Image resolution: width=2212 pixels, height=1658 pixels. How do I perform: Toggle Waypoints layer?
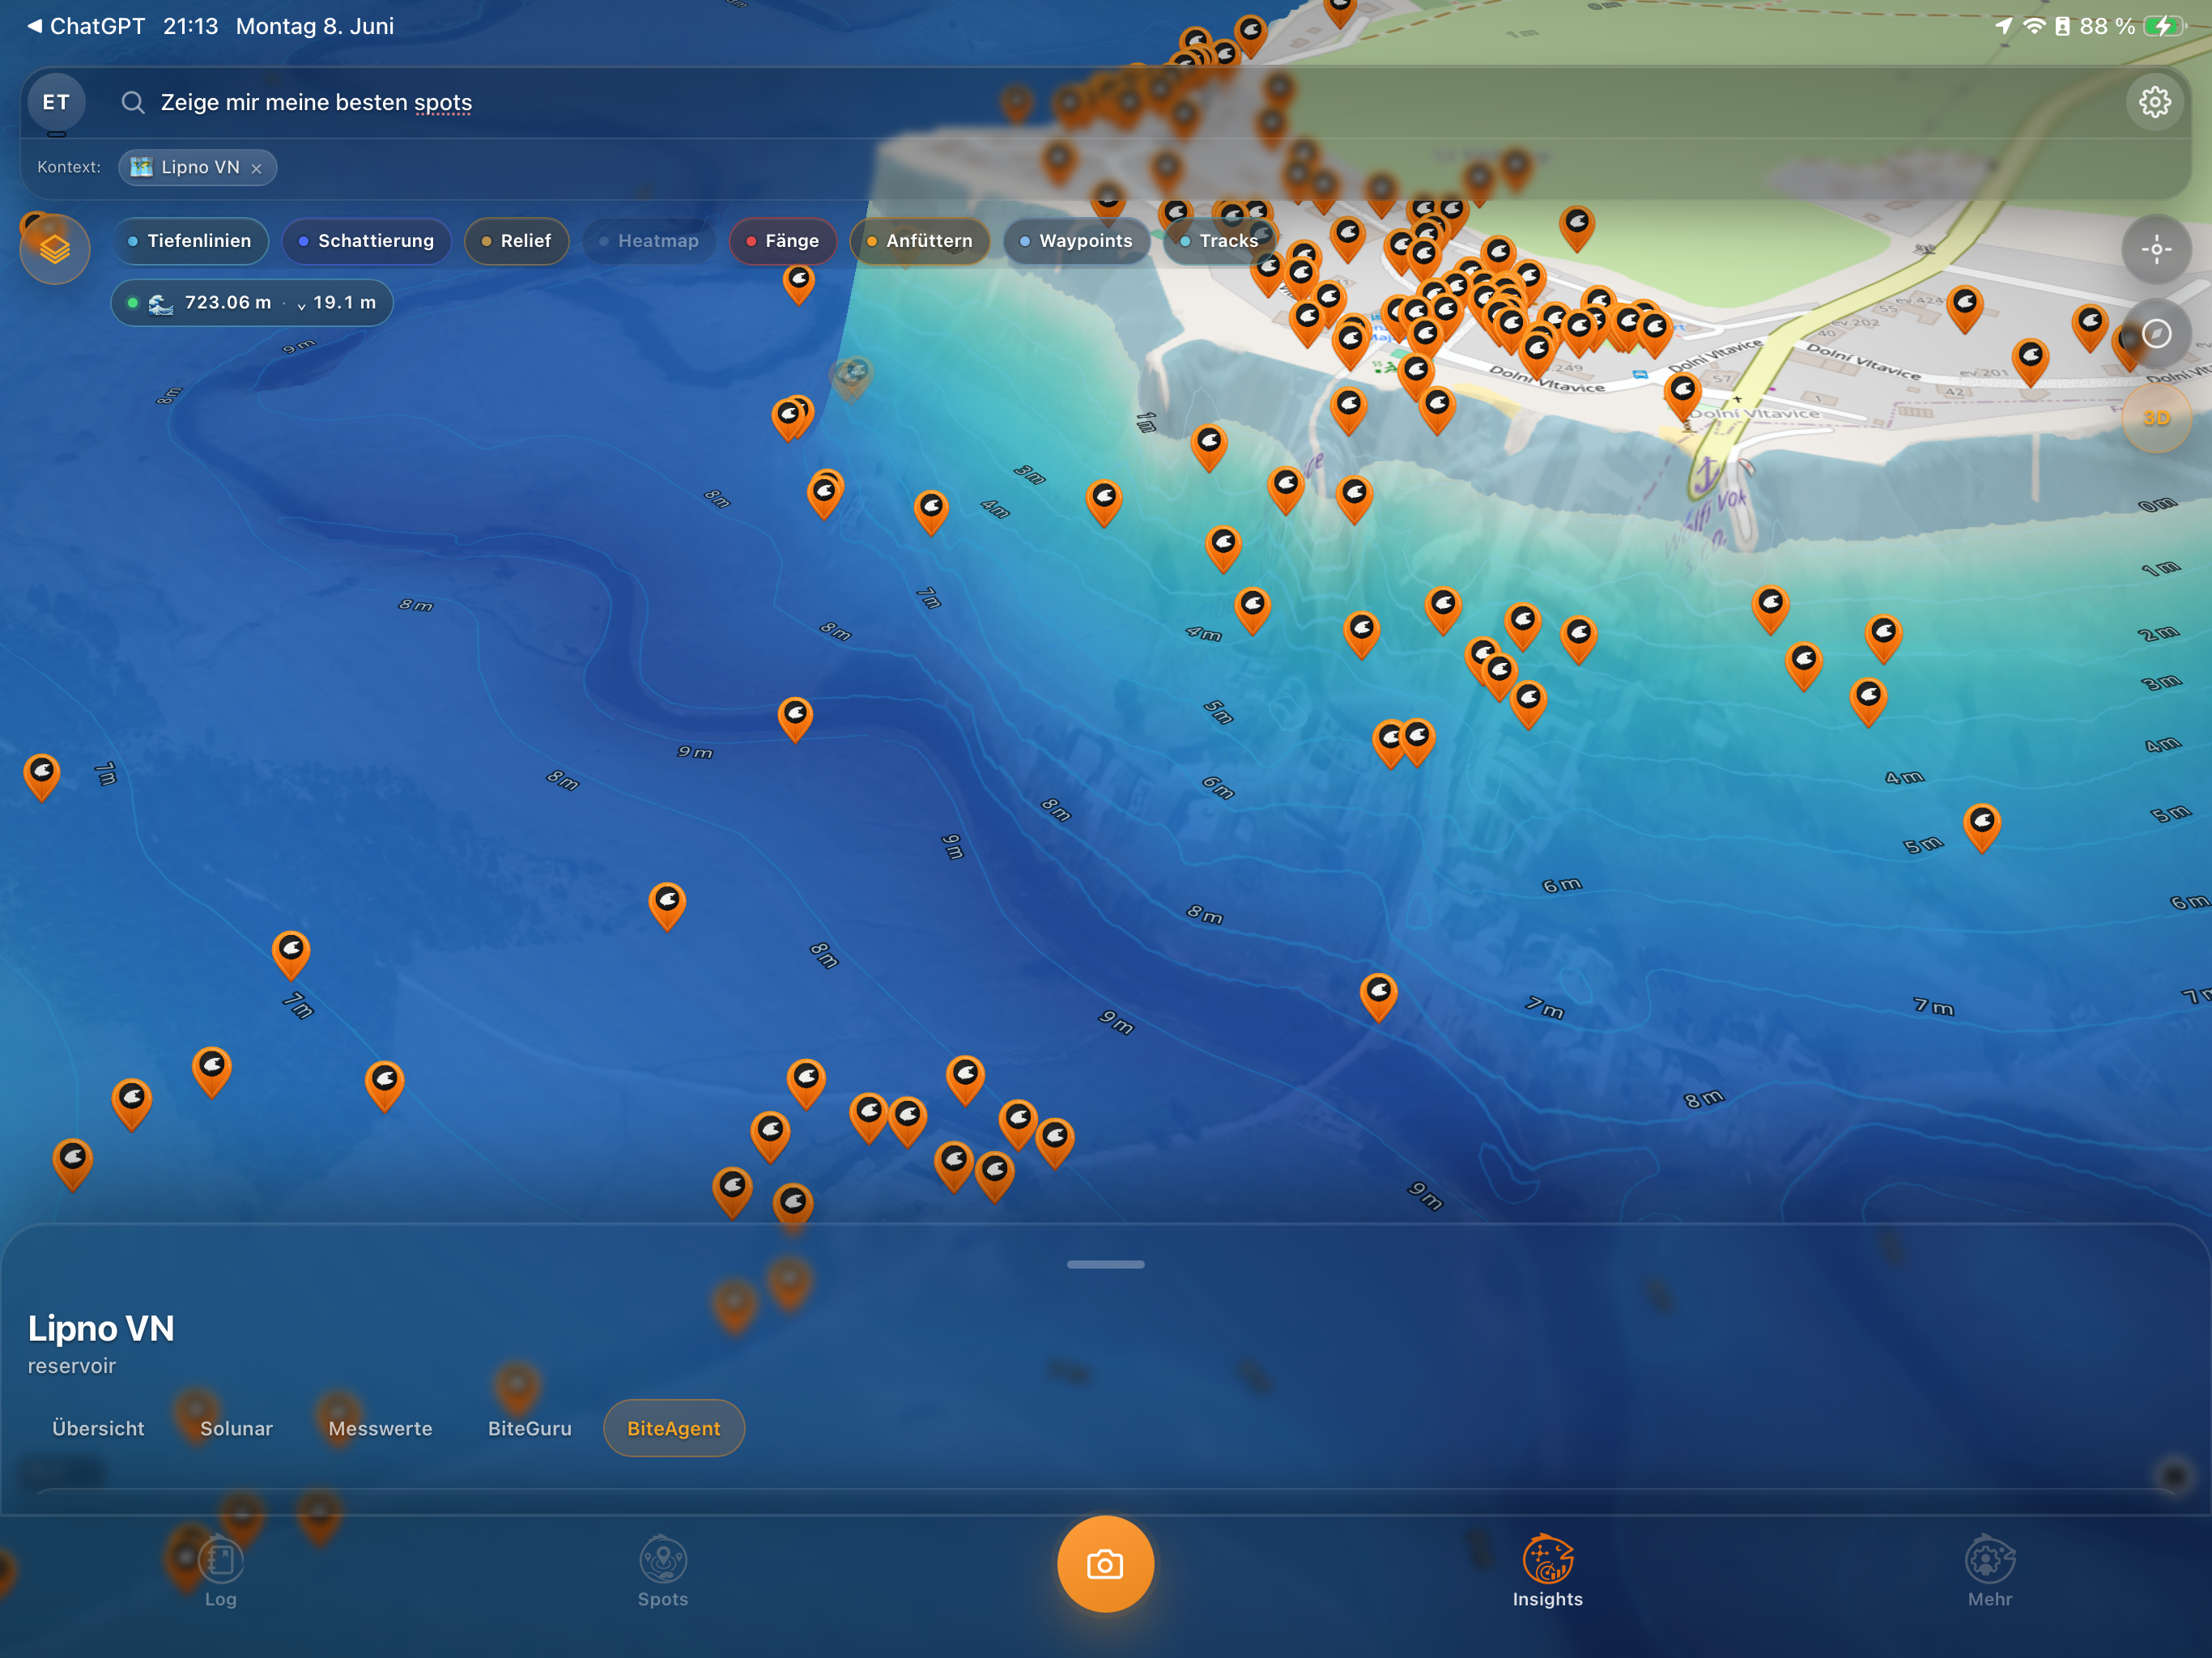click(x=1076, y=241)
